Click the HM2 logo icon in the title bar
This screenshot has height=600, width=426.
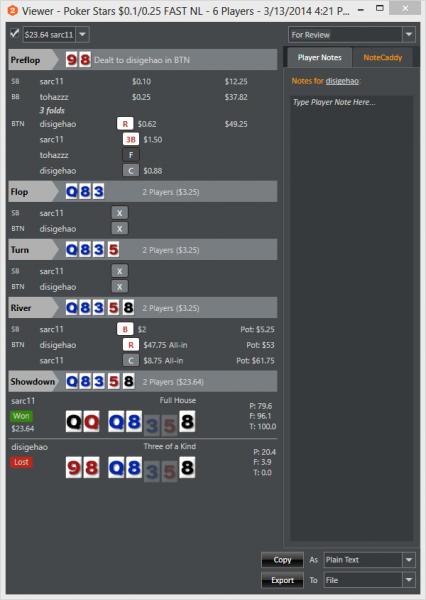pos(13,11)
